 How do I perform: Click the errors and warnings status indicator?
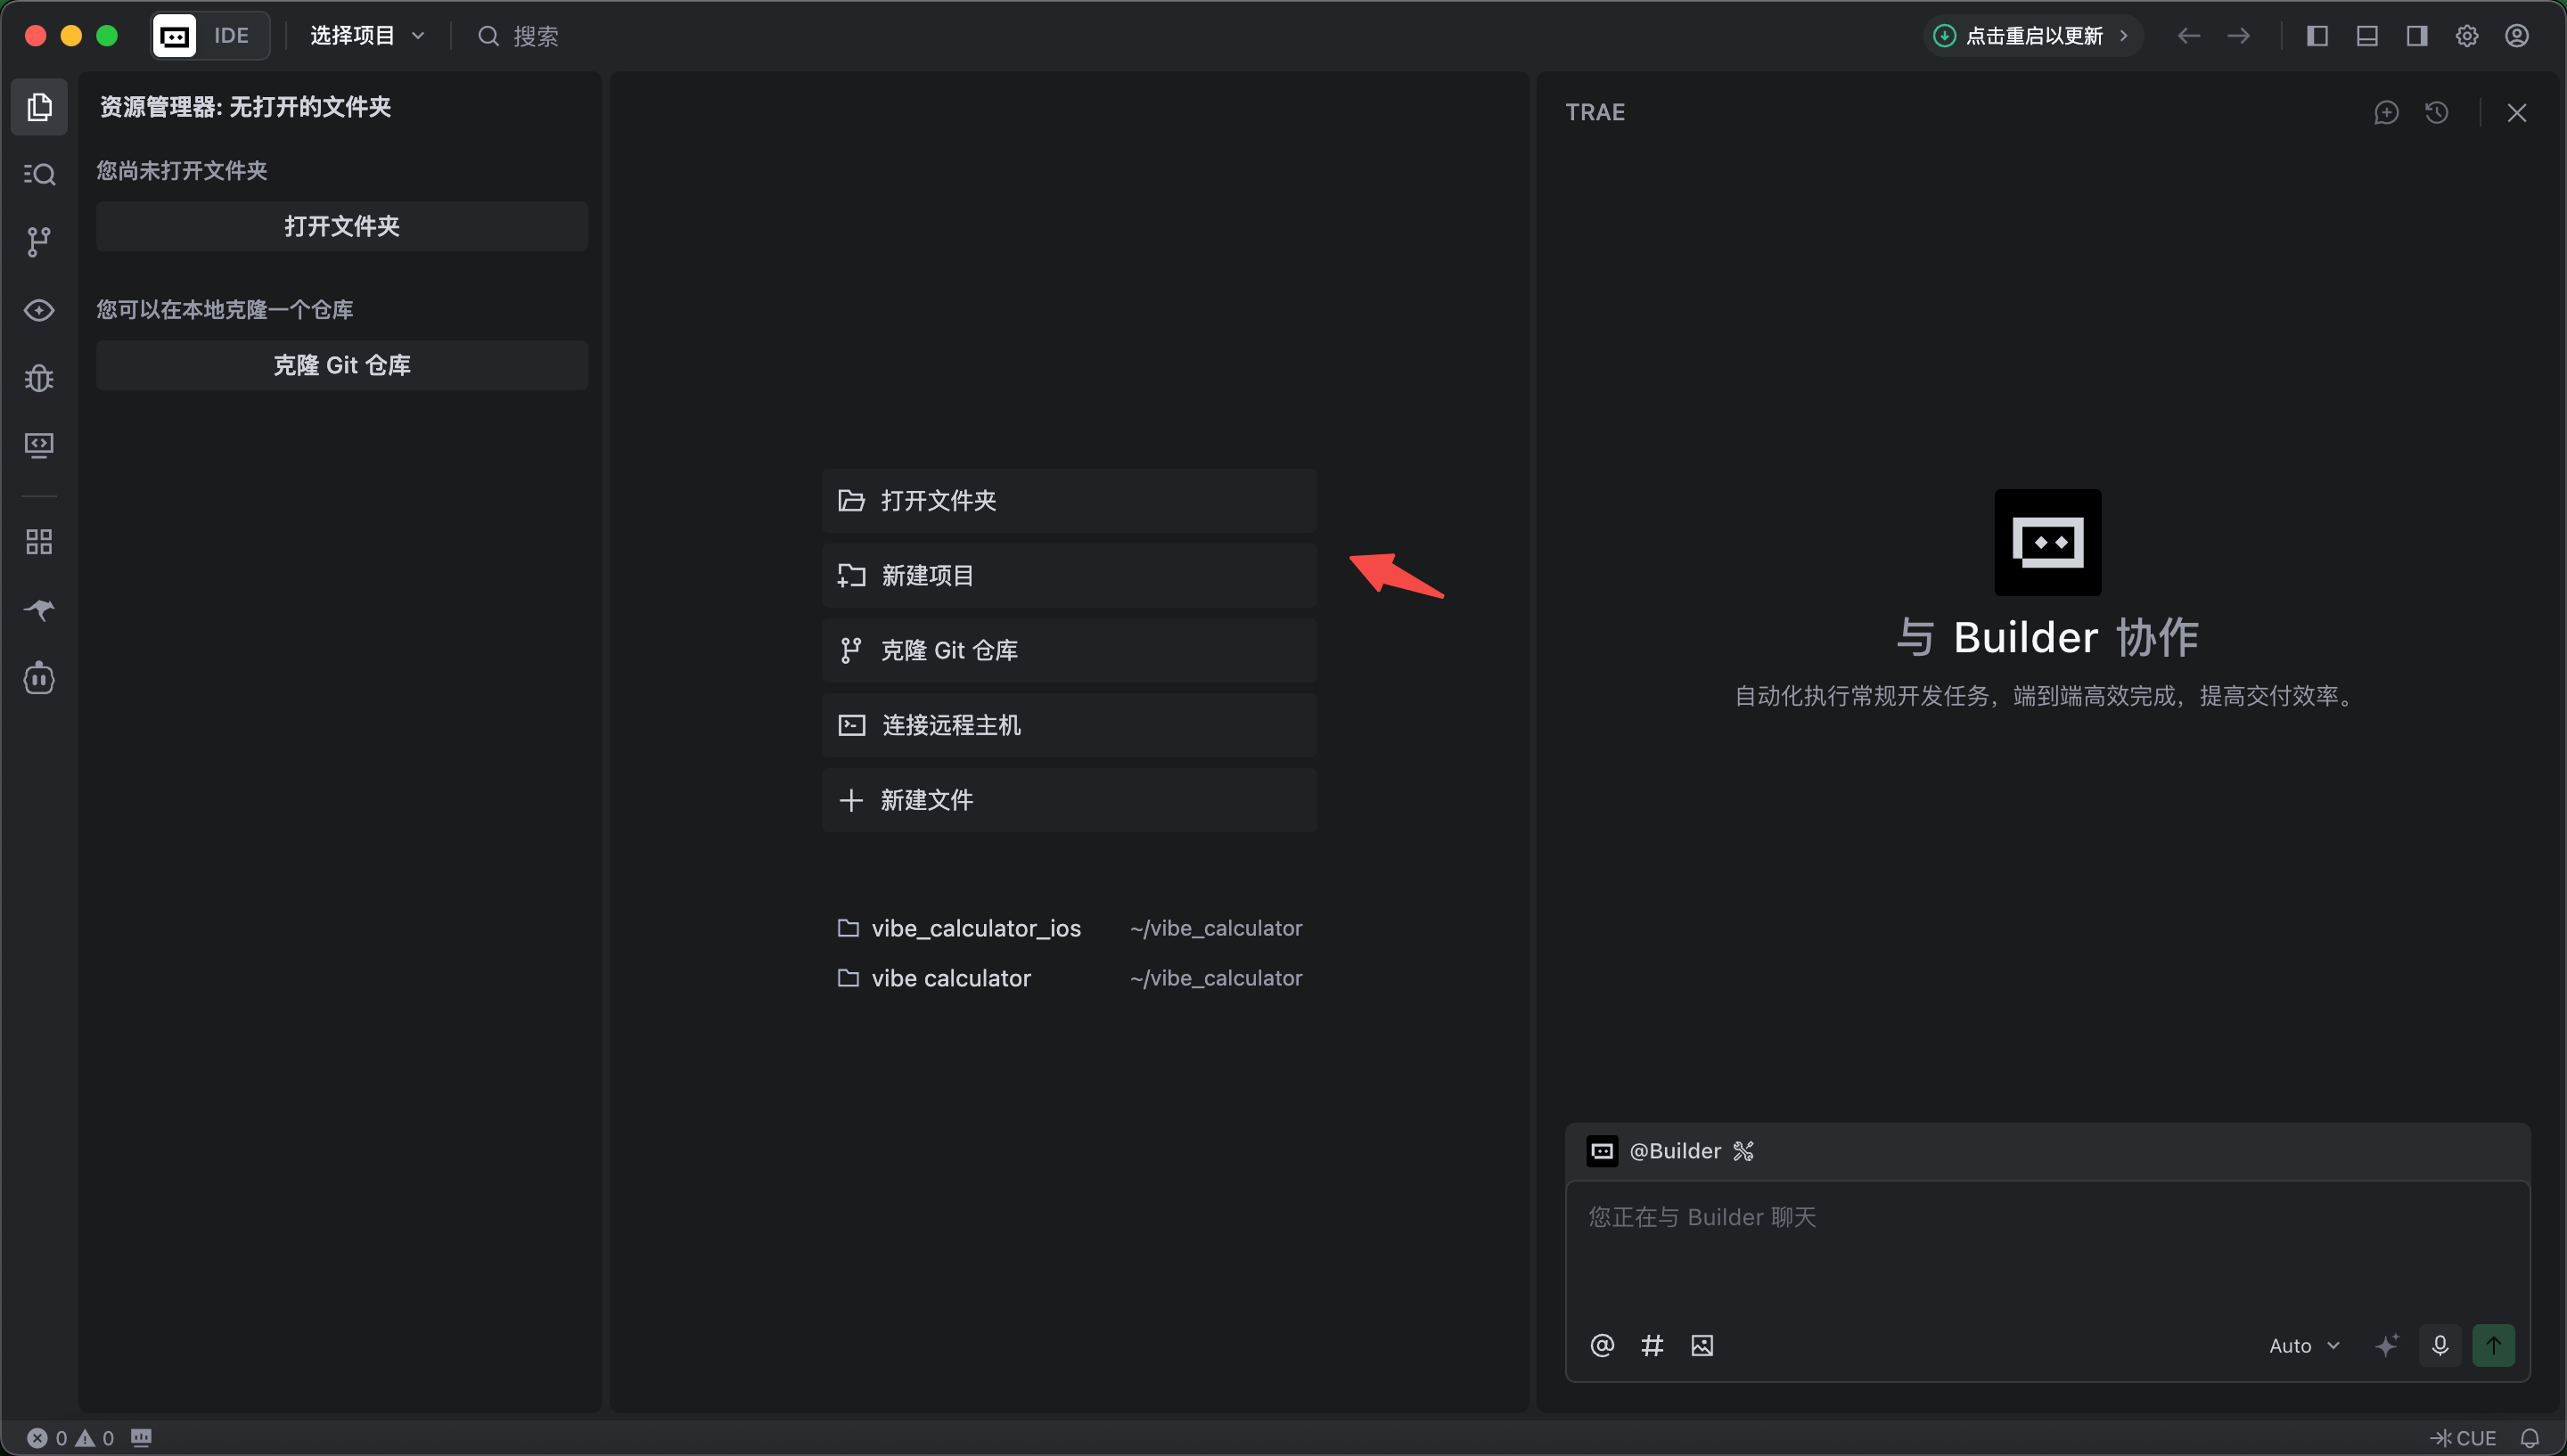point(70,1438)
